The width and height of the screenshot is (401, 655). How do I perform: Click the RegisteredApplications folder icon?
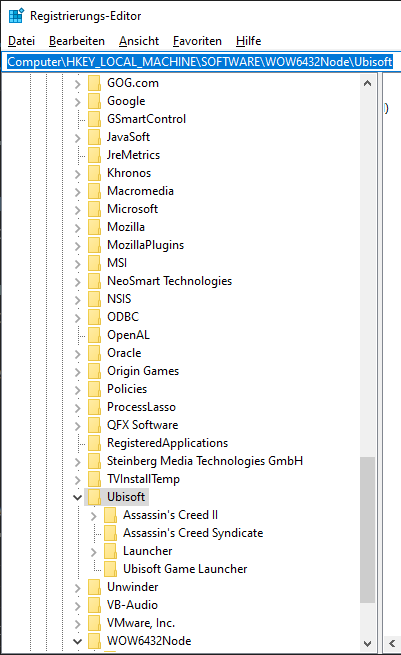click(x=94, y=443)
